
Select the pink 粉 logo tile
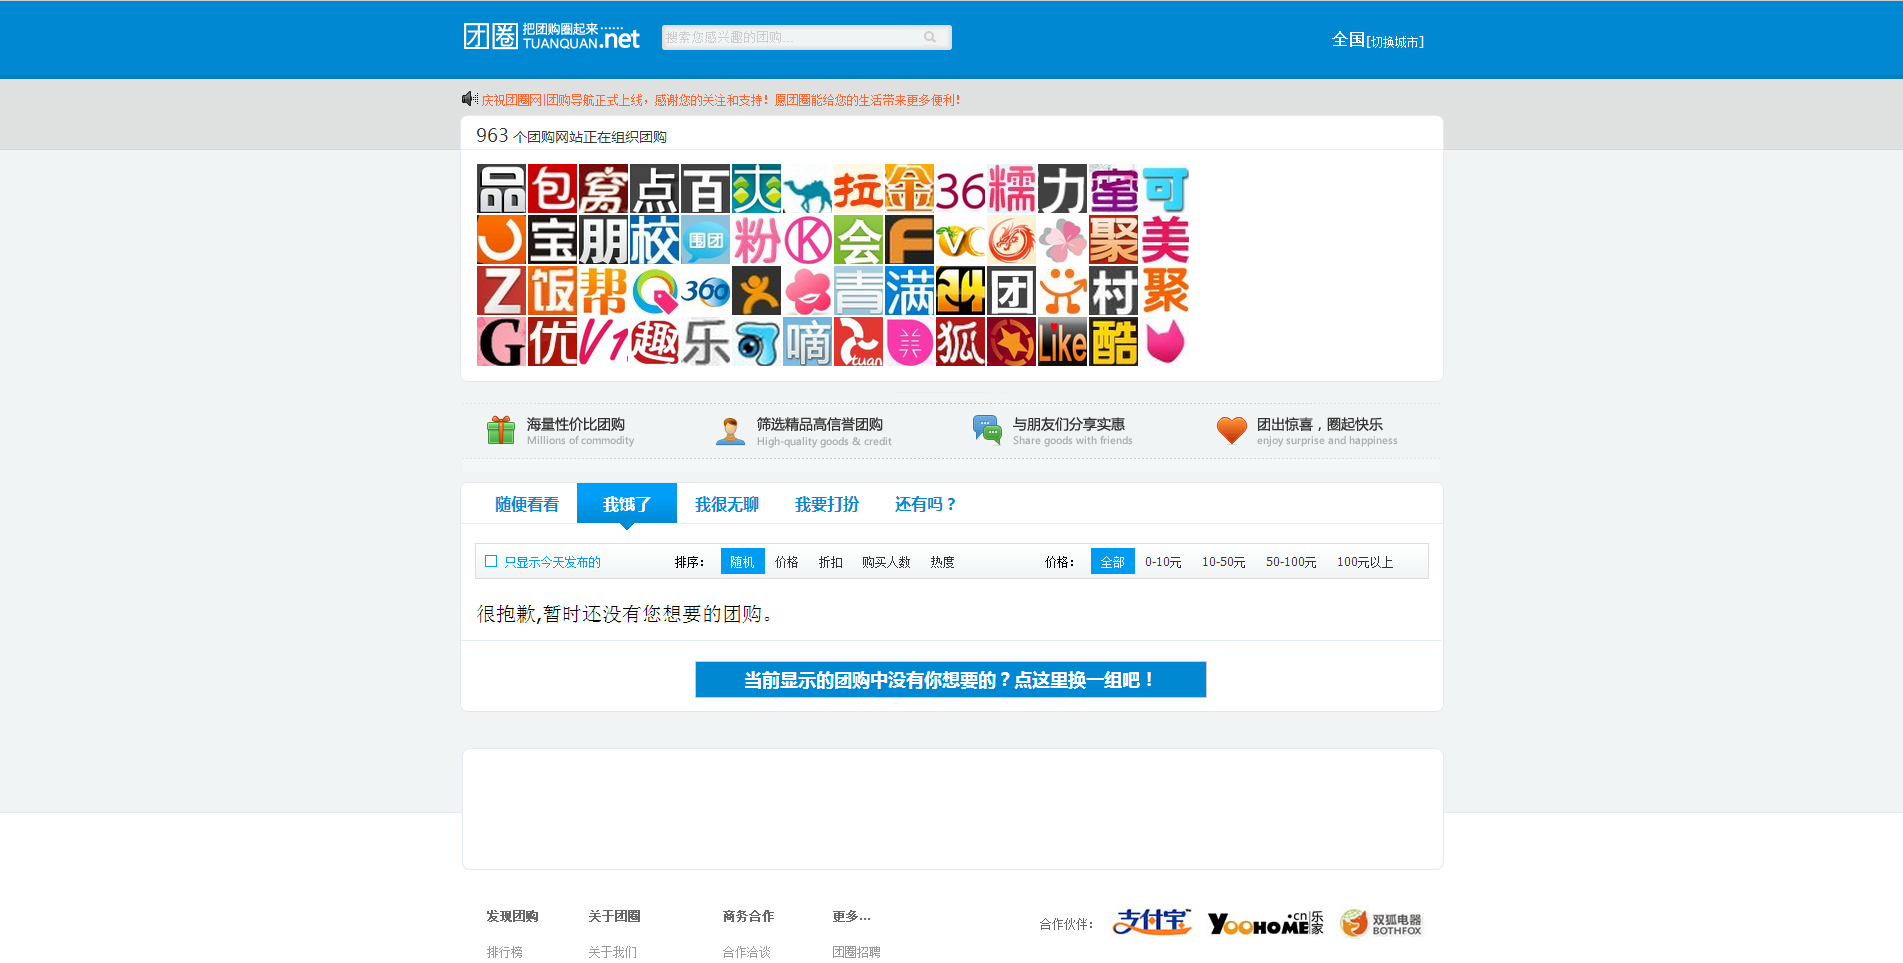(756, 240)
